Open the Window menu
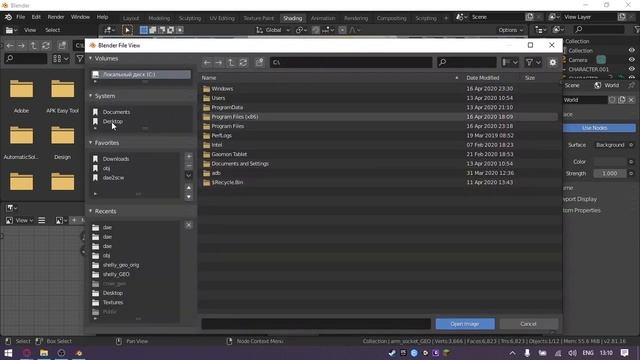This screenshot has width=640, height=360. (80, 17)
